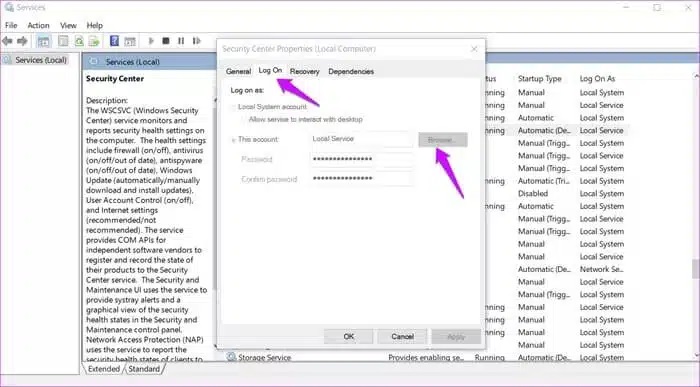Sort by the Startup Type column header
Viewport: 700px width, 387px height.
540,79
